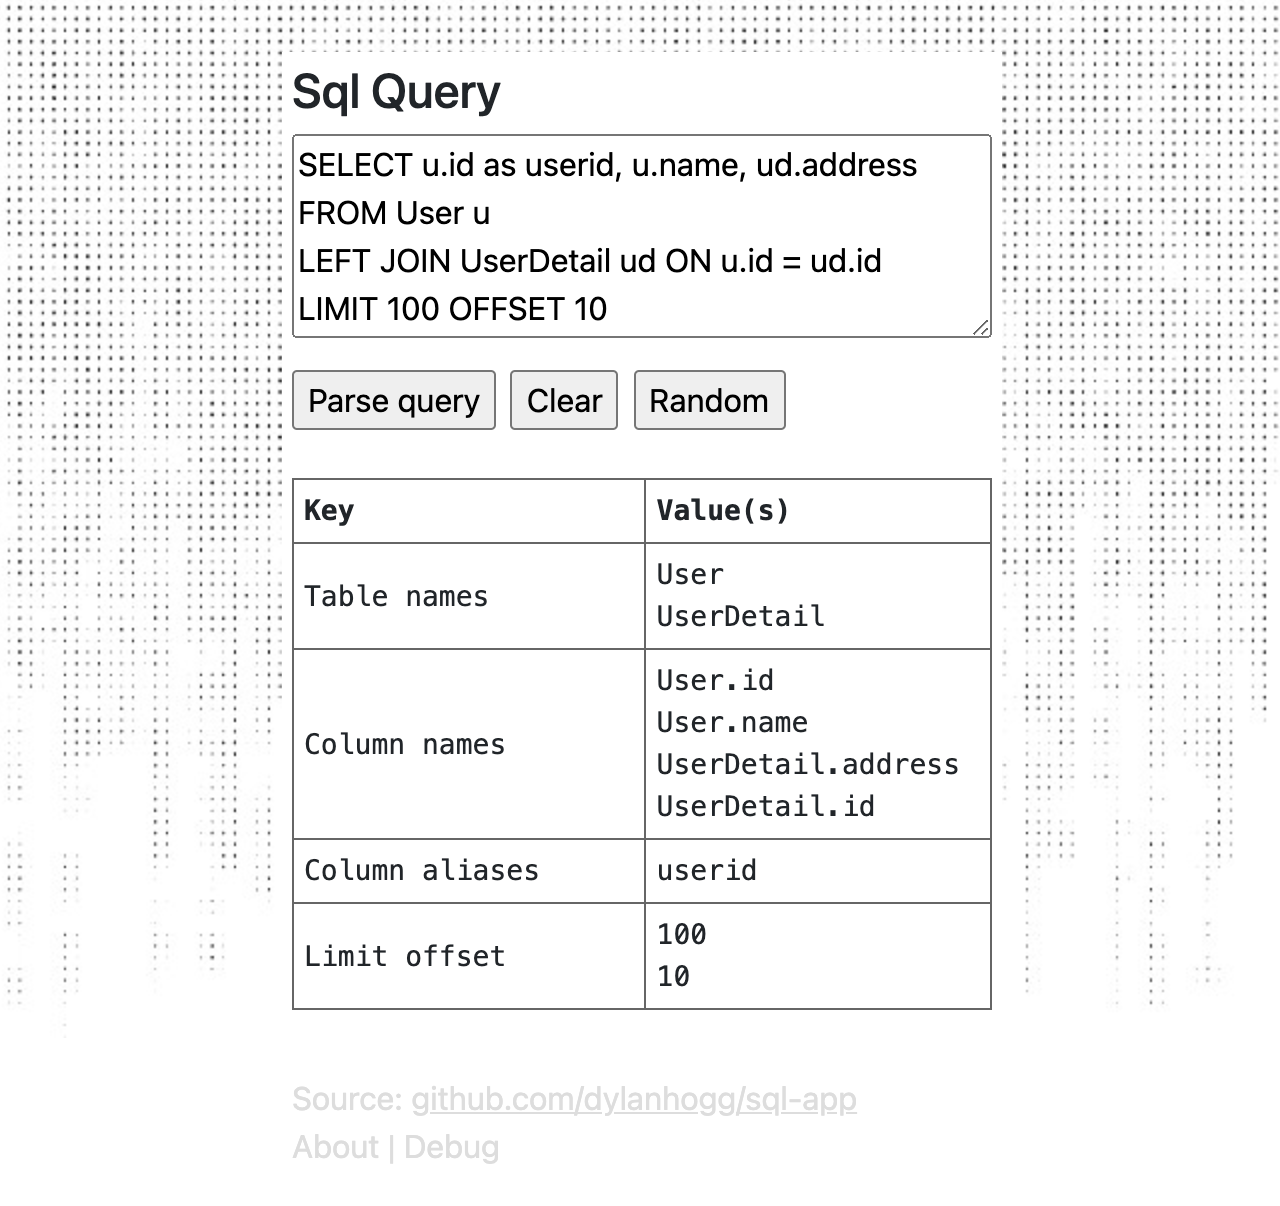Click the UserDetail table name value
This screenshot has height=1206, width=1280.
[x=741, y=616]
